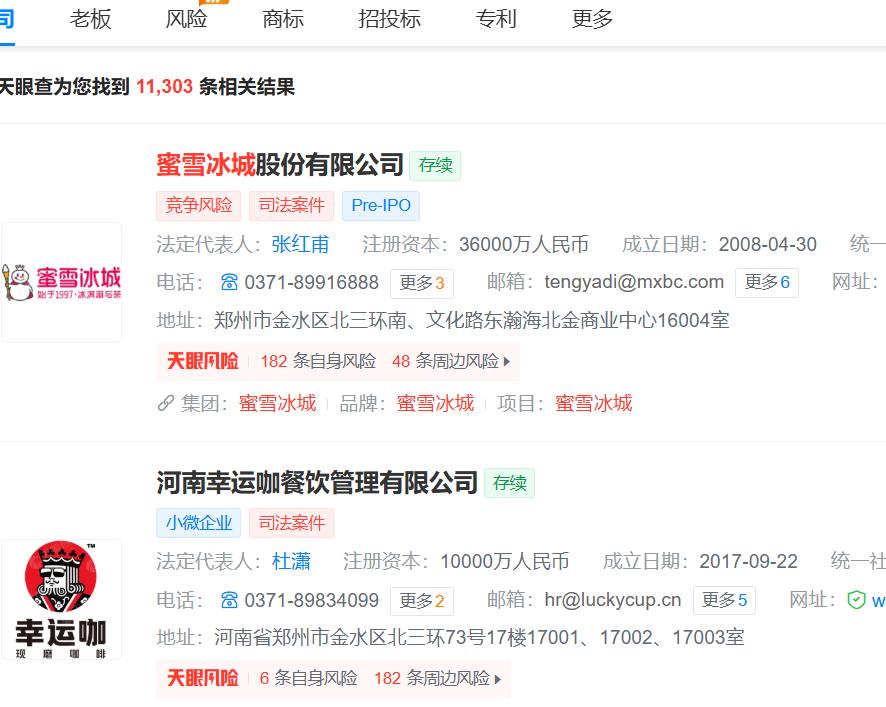
Task: Click the 小微企业 tag
Action: tap(198, 523)
